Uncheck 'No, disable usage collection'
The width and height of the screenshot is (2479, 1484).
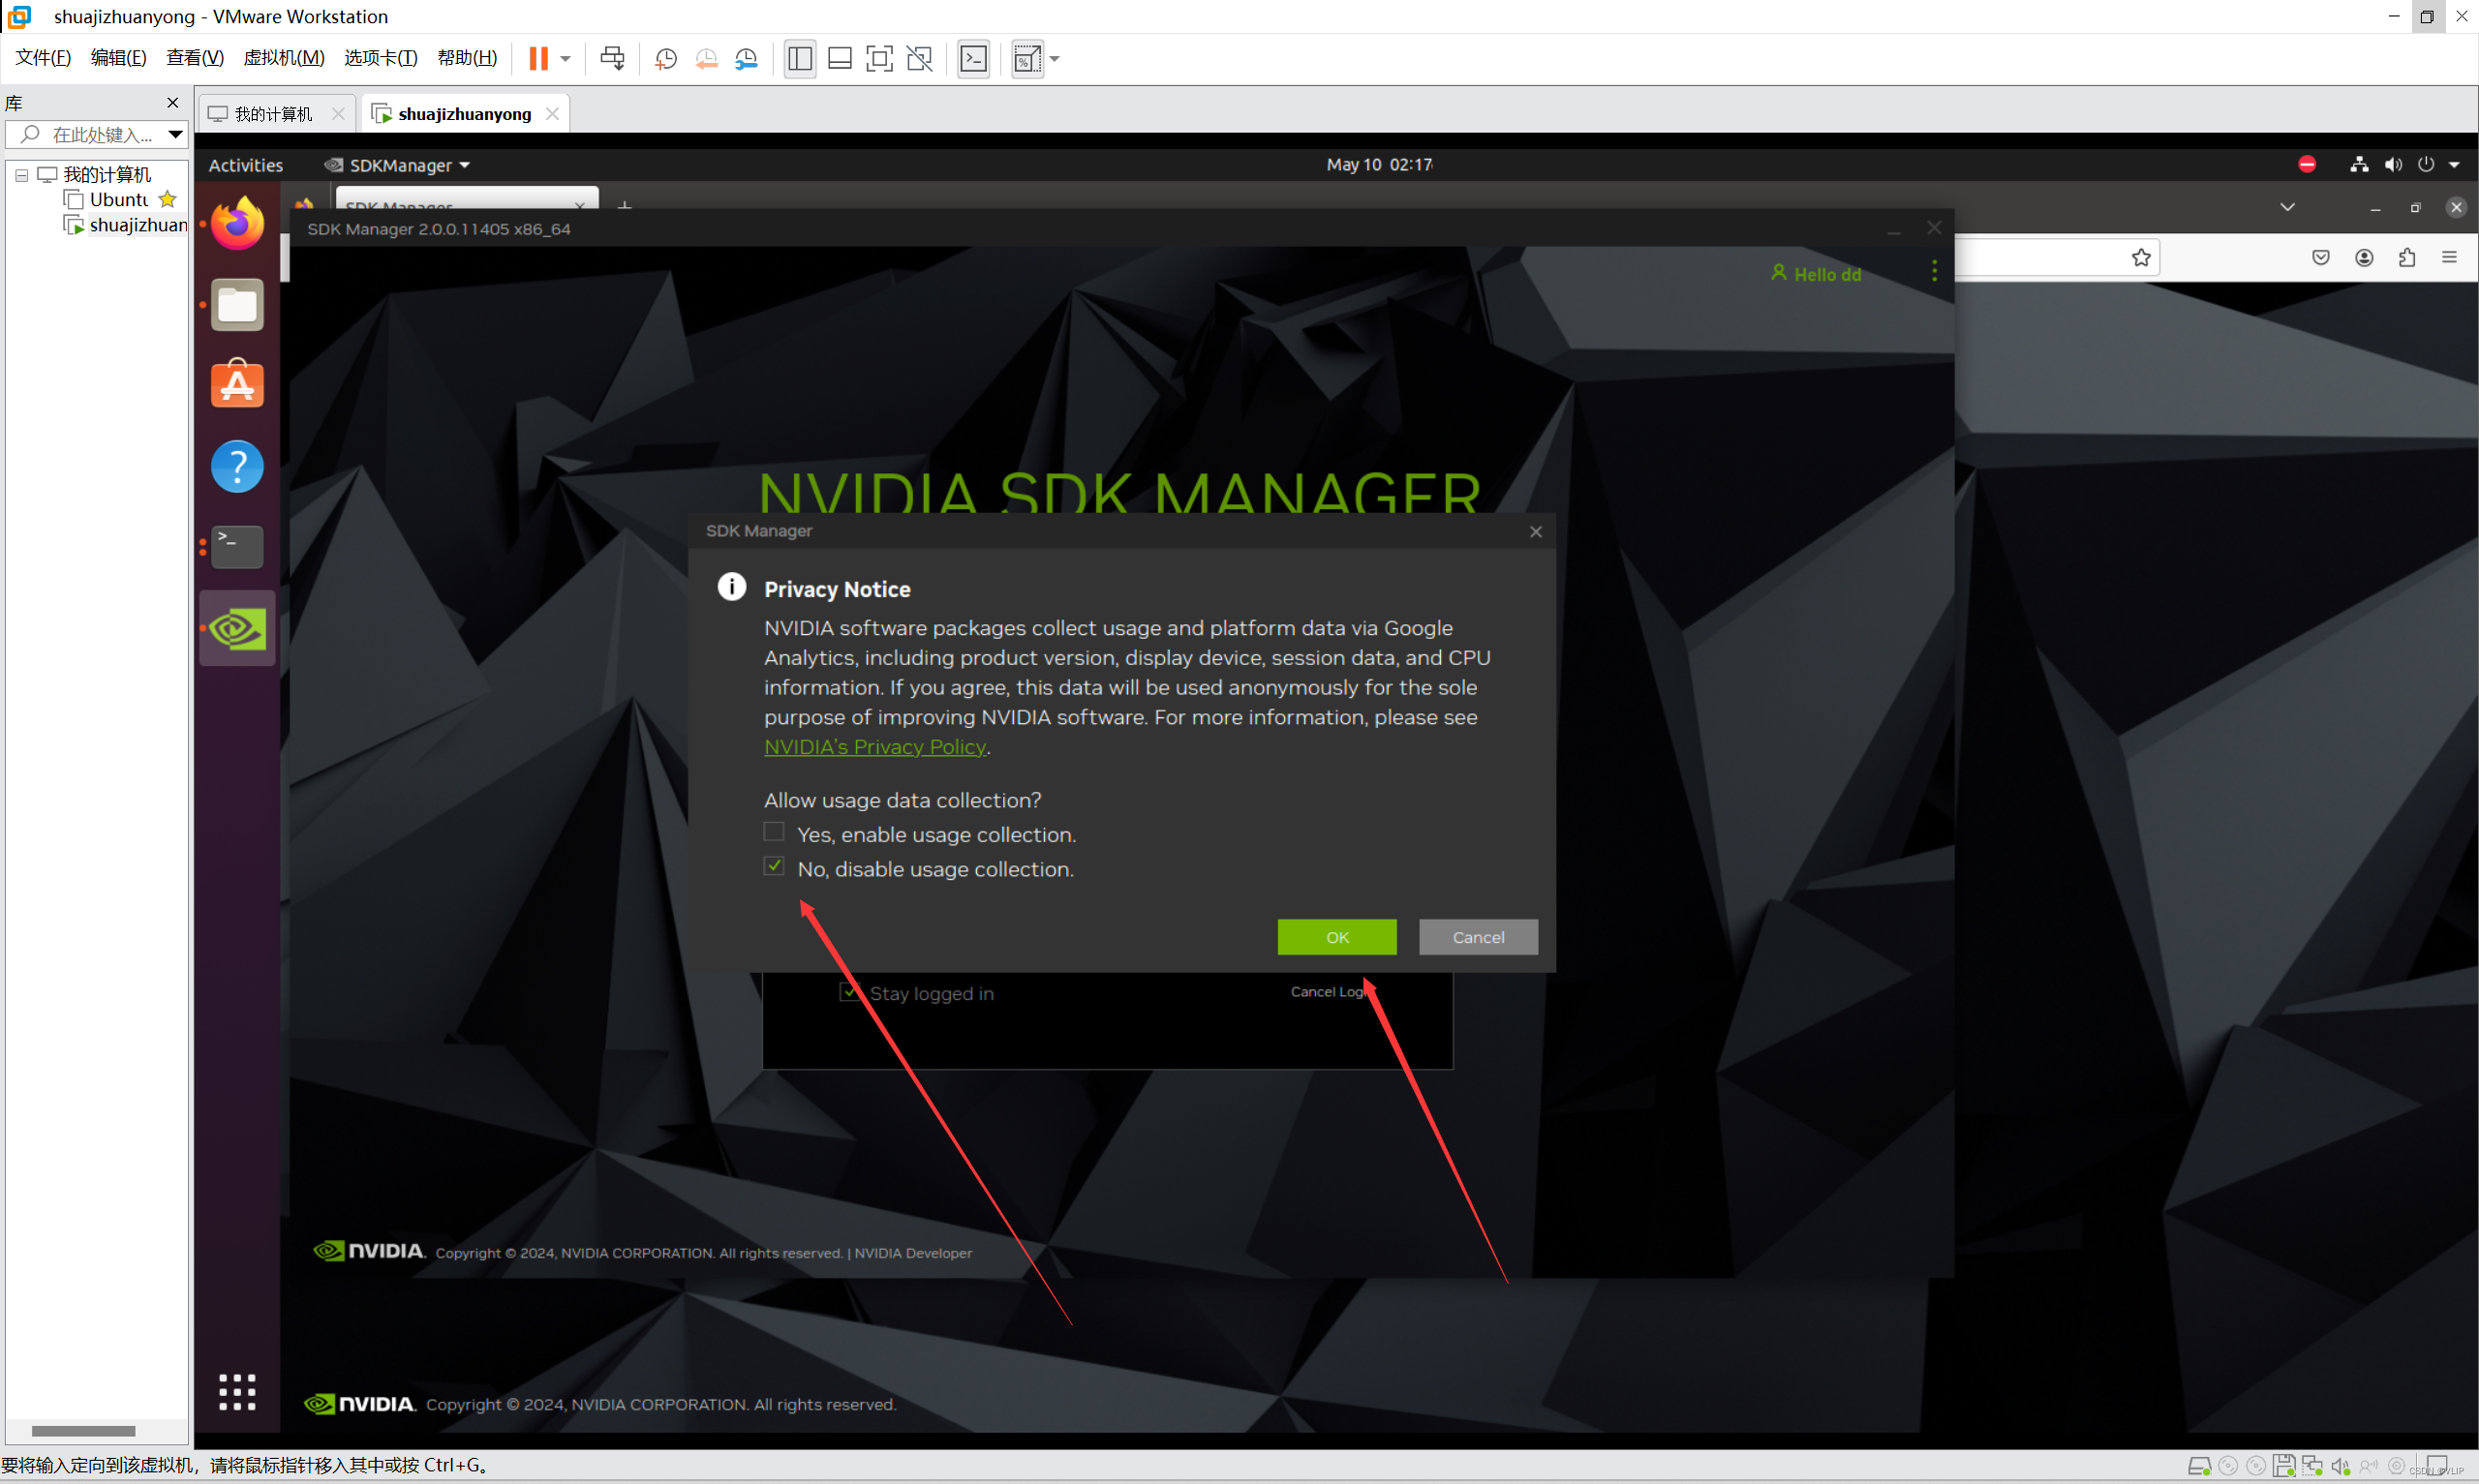point(772,865)
